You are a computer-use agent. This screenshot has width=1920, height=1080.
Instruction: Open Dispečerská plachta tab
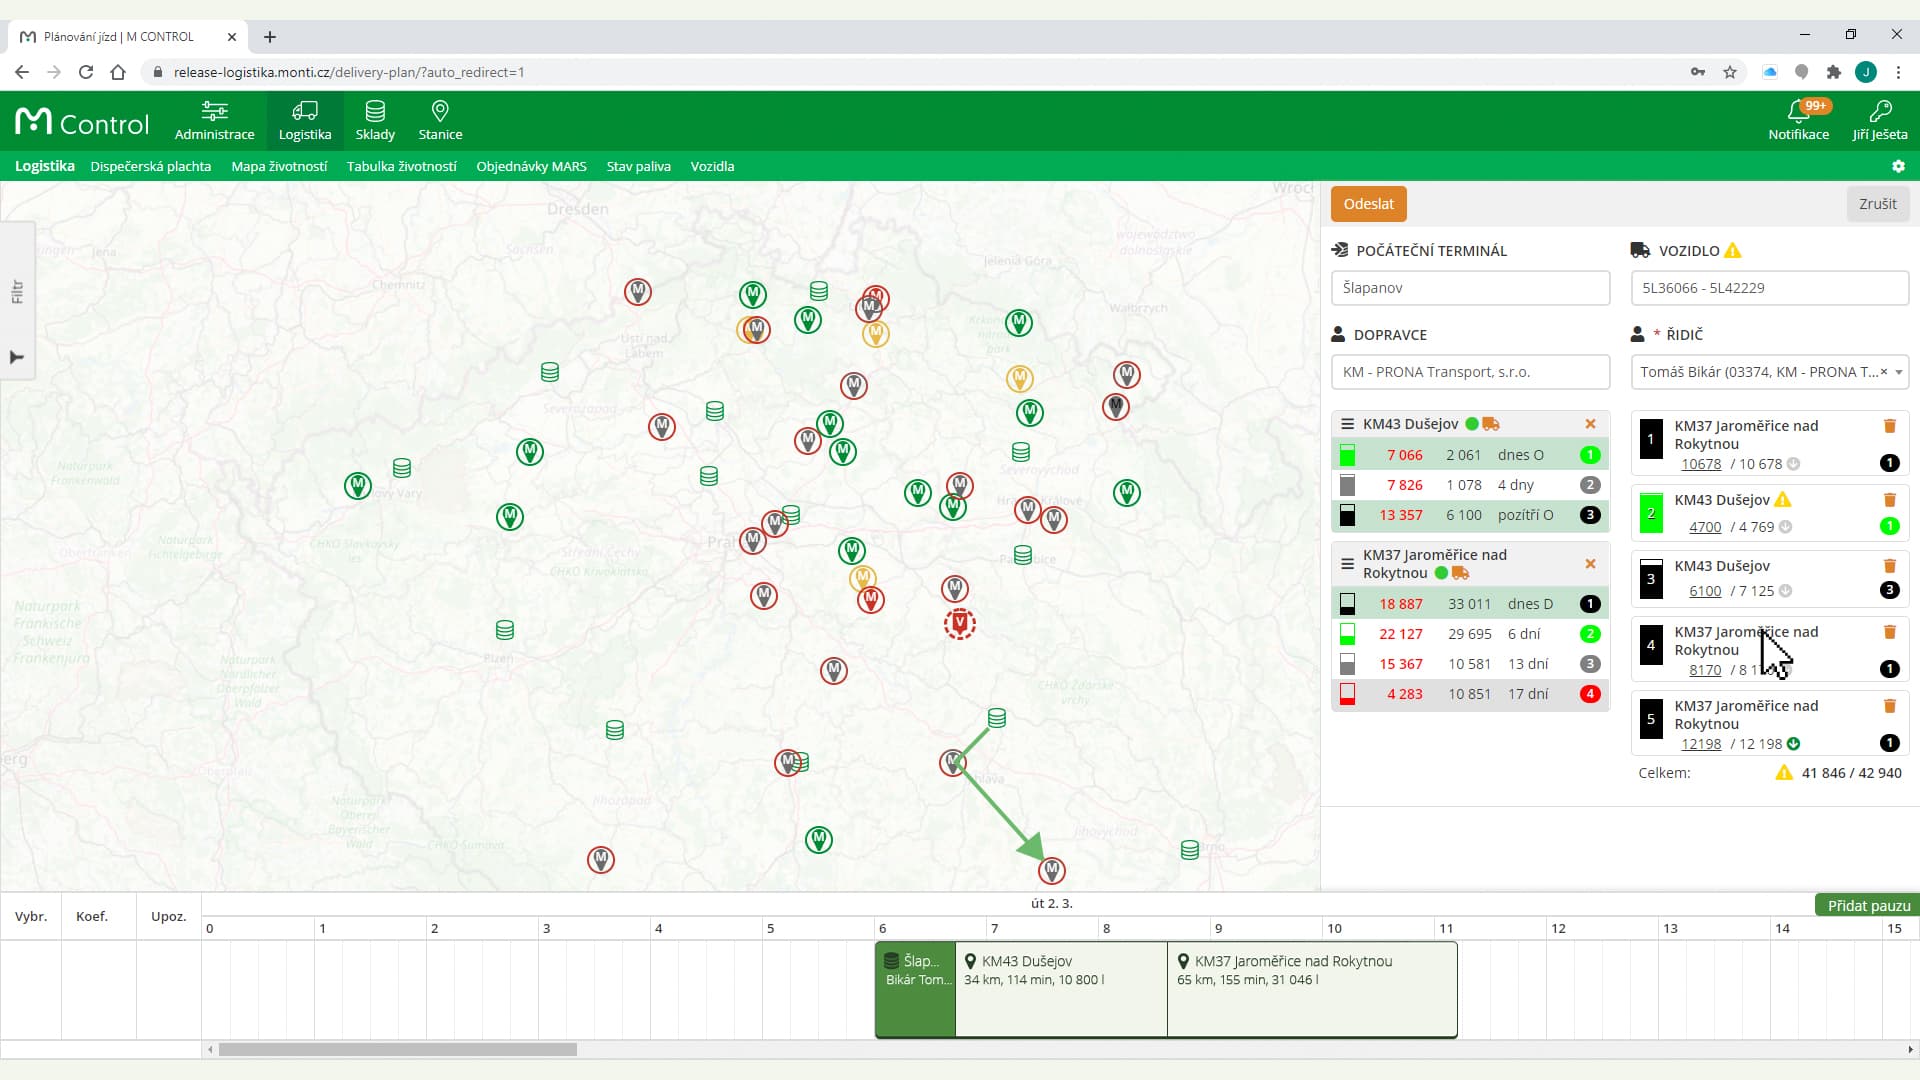150,166
